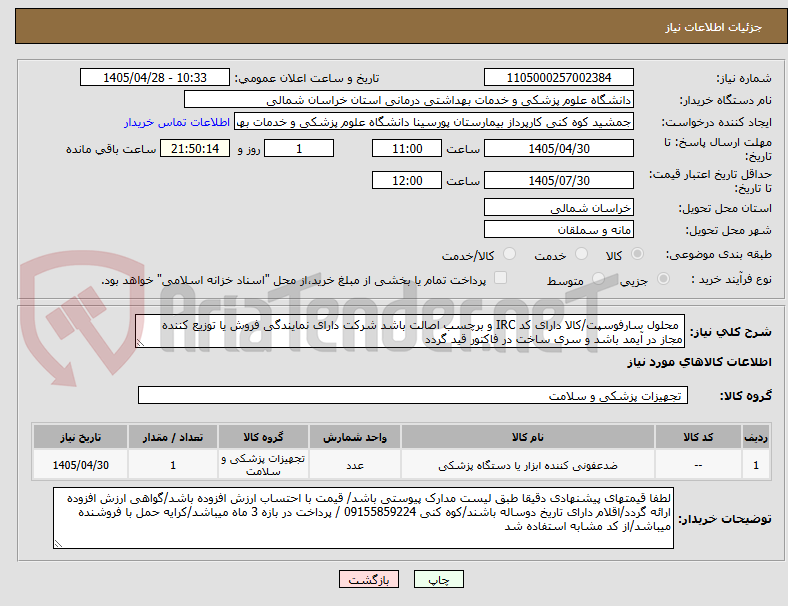Click the buyer organization name field
This screenshot has width=788, height=606.
click(x=409, y=100)
